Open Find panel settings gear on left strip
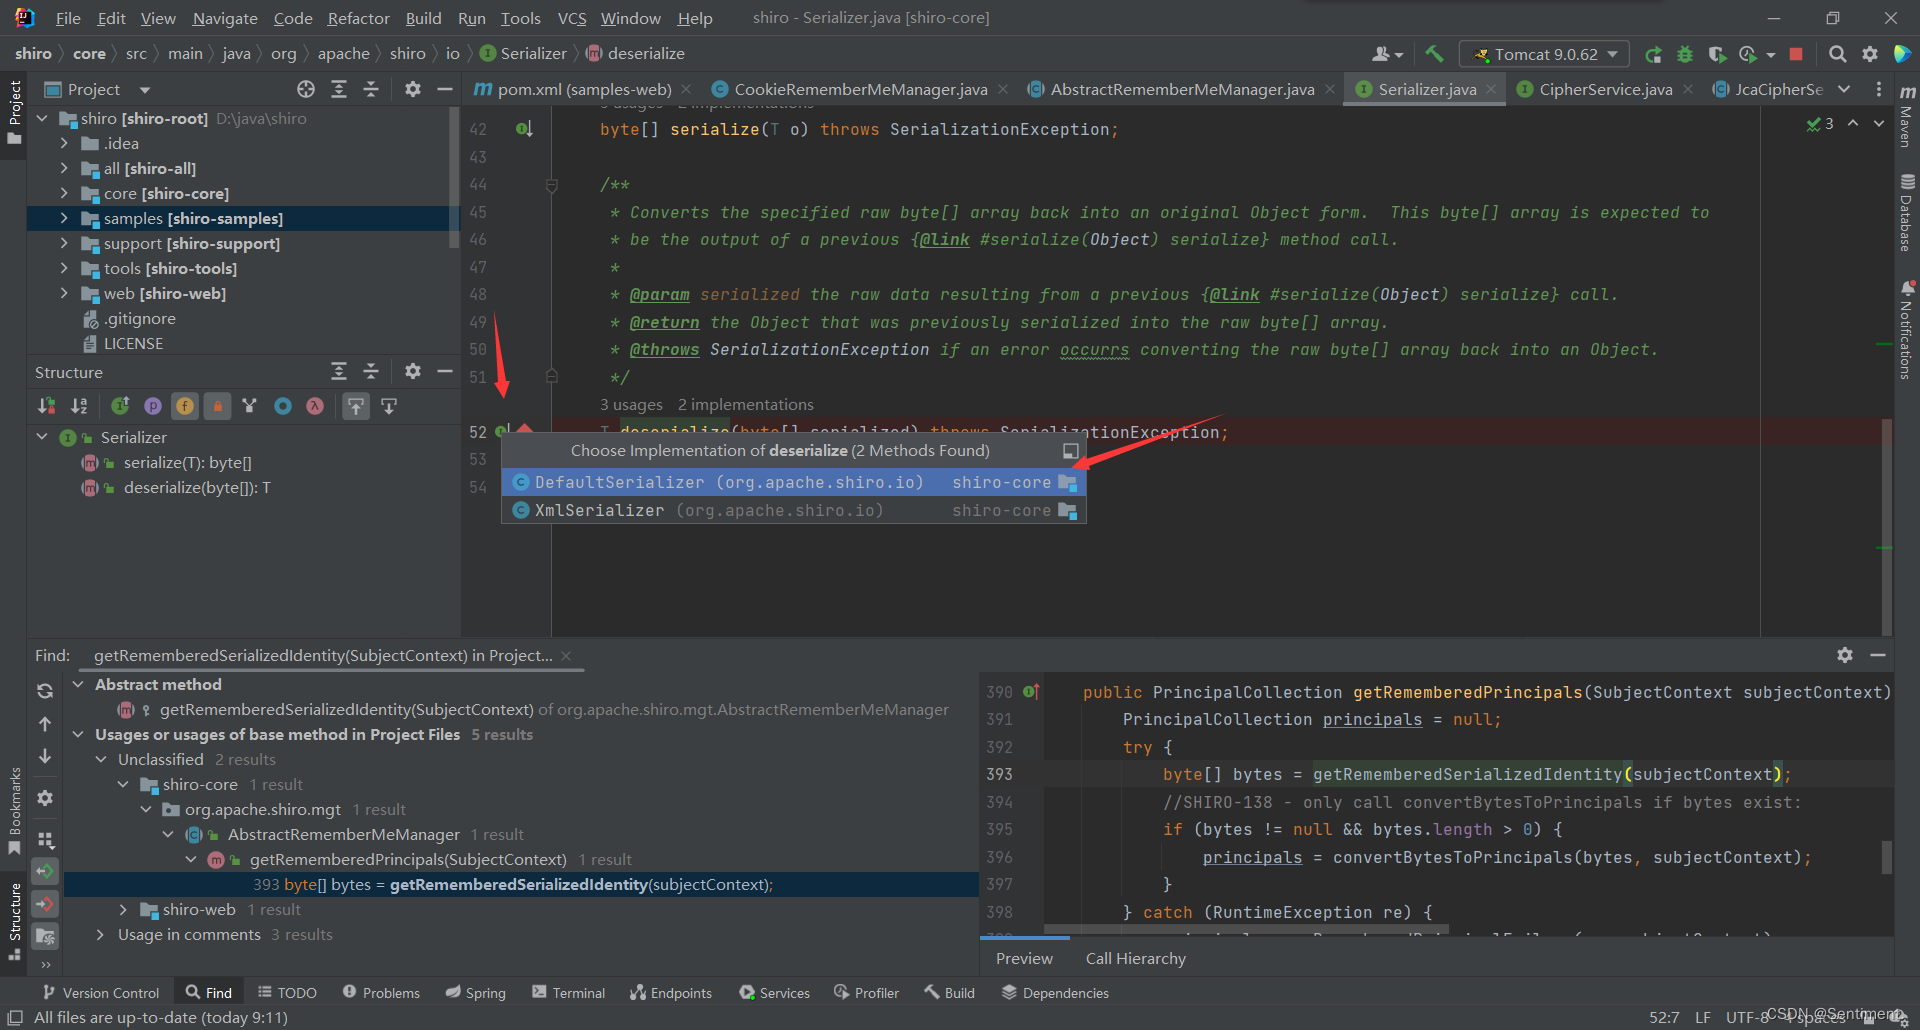This screenshot has height=1030, width=1920. pos(45,798)
